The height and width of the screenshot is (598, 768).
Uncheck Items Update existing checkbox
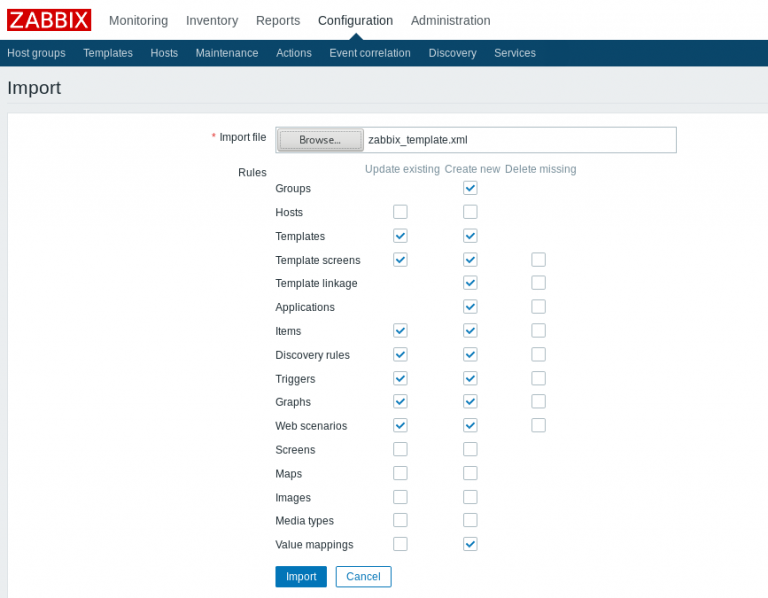coord(400,331)
